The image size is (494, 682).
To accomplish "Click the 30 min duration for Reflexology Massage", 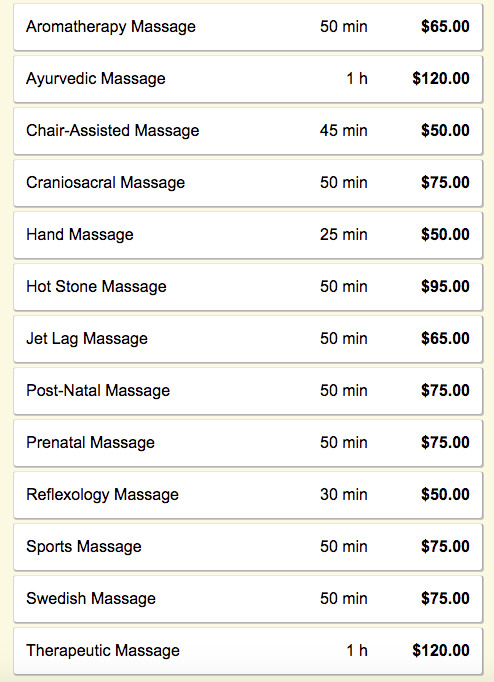I will click(x=344, y=495).
